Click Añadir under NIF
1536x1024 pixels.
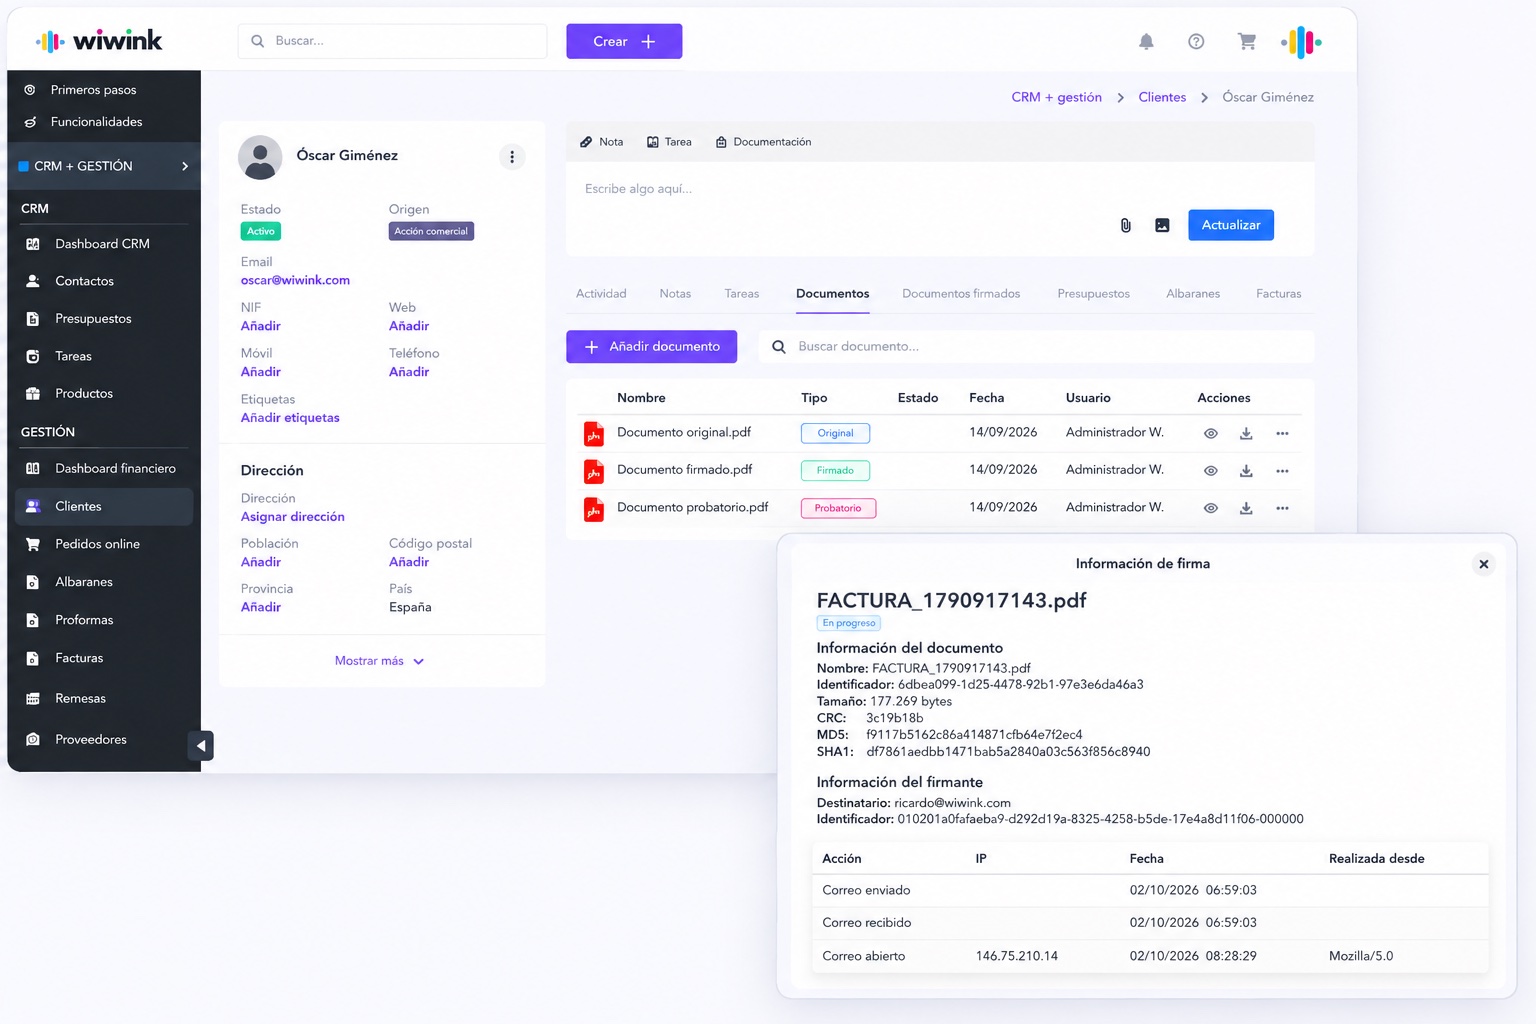coord(260,326)
